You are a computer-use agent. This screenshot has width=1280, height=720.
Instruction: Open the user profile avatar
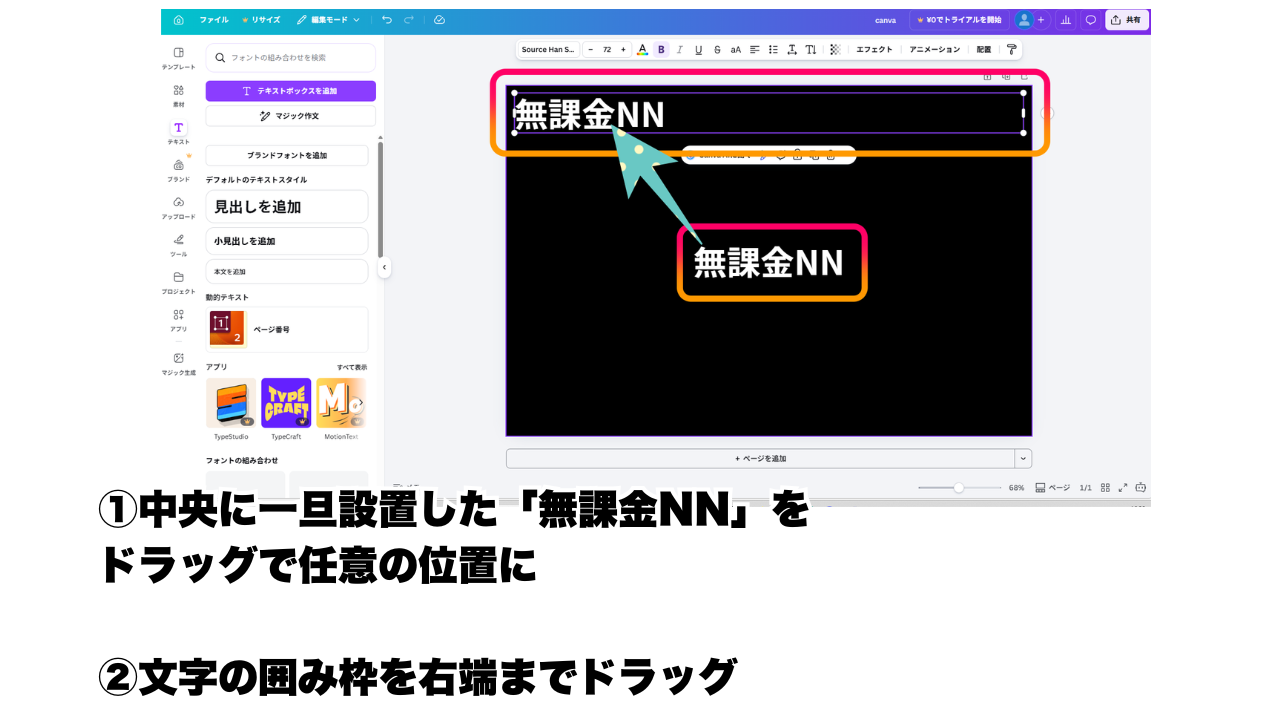tap(1024, 20)
